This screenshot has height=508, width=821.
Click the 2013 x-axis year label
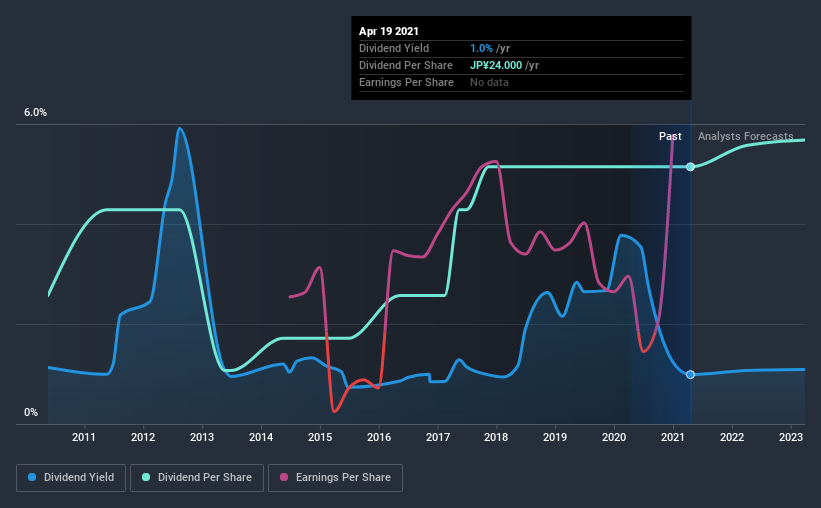[202, 437]
